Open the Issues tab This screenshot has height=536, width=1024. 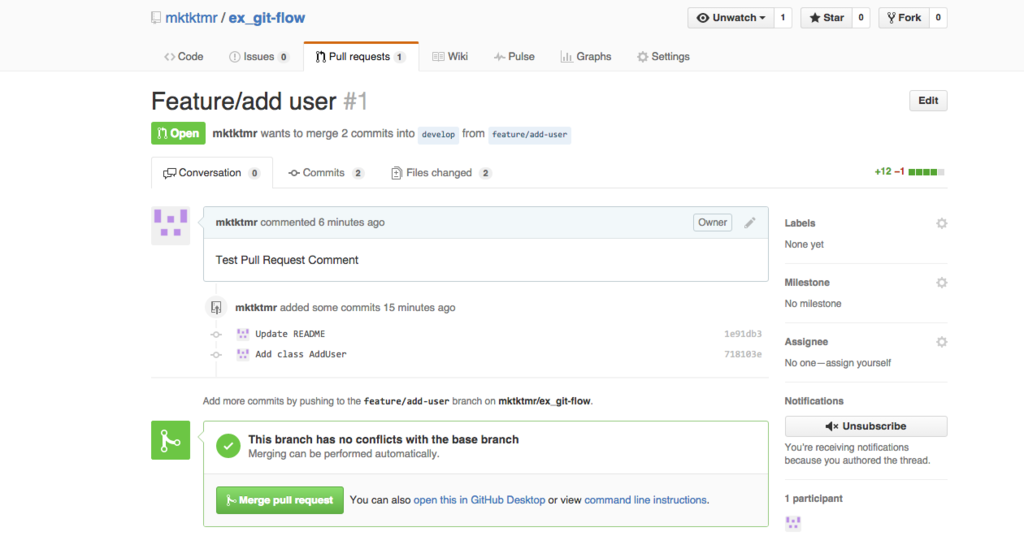(x=259, y=57)
